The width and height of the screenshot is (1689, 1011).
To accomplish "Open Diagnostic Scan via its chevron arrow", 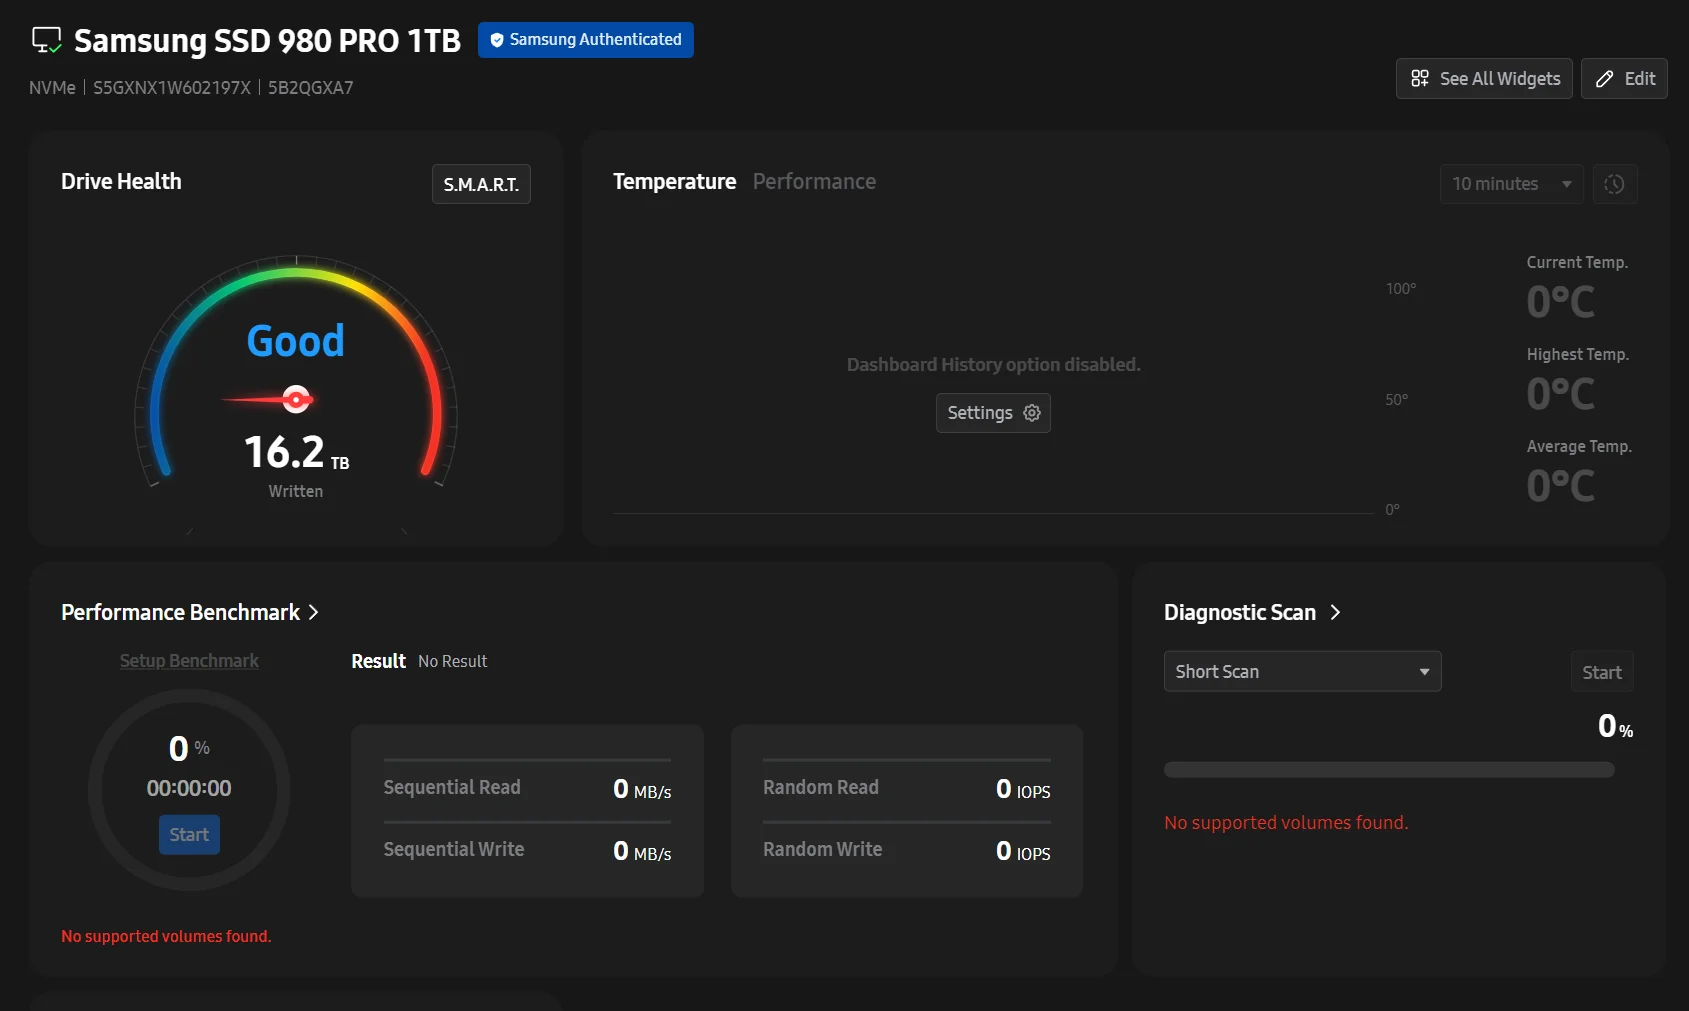I will 1335,612.
